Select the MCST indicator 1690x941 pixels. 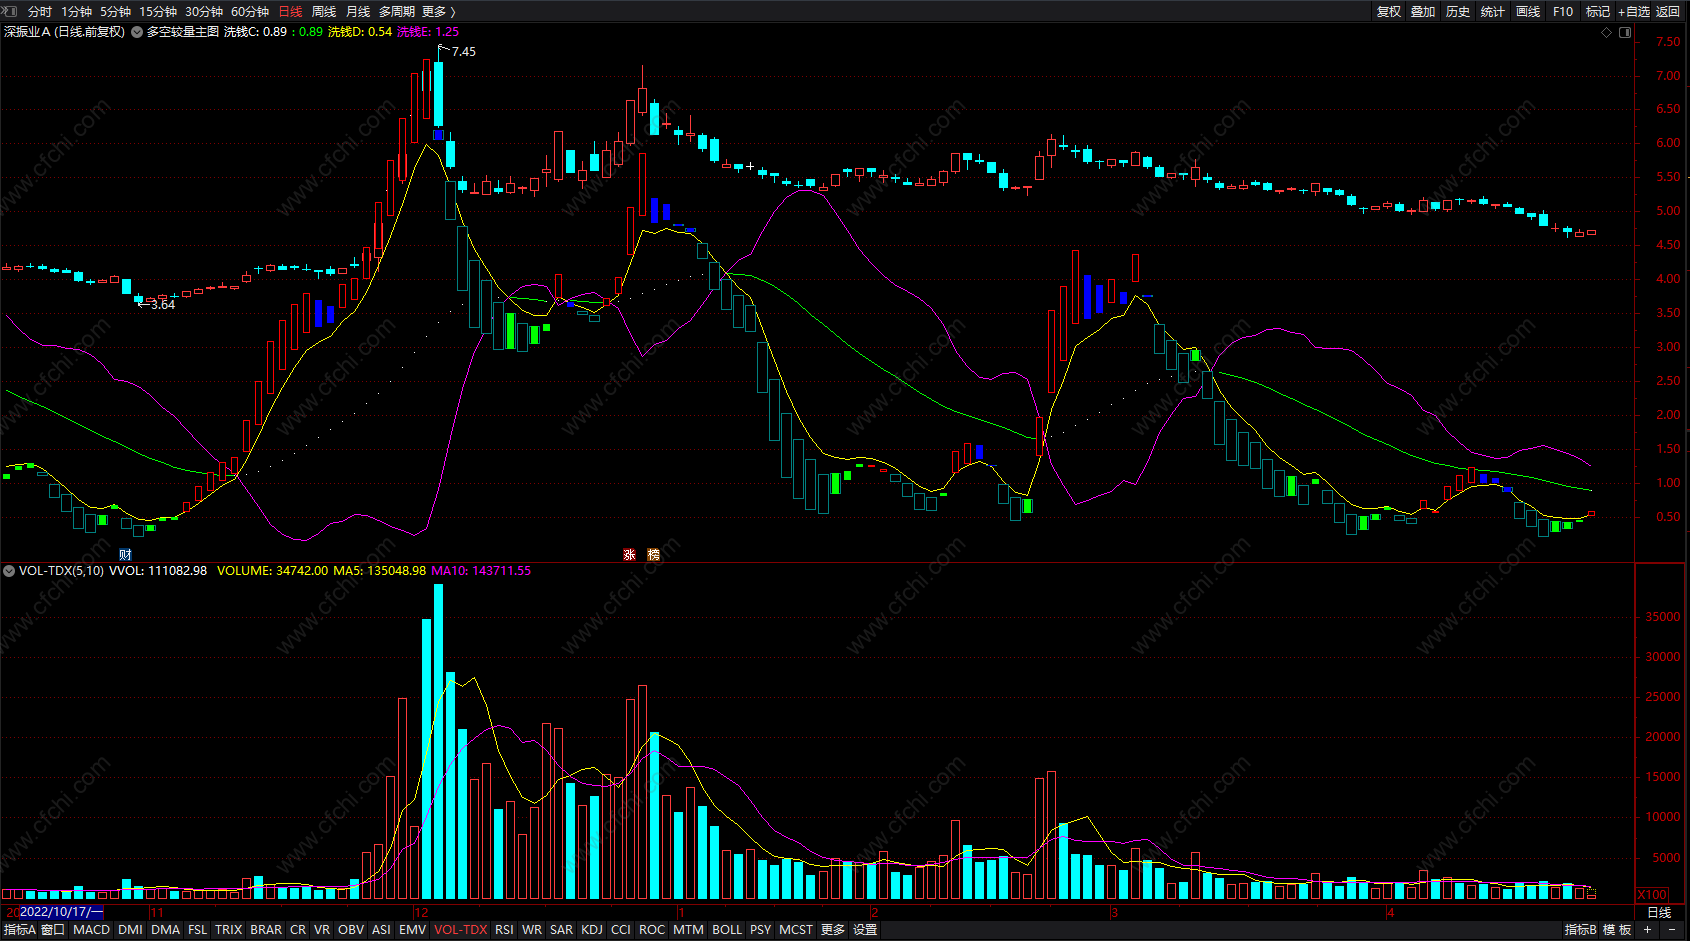click(796, 930)
